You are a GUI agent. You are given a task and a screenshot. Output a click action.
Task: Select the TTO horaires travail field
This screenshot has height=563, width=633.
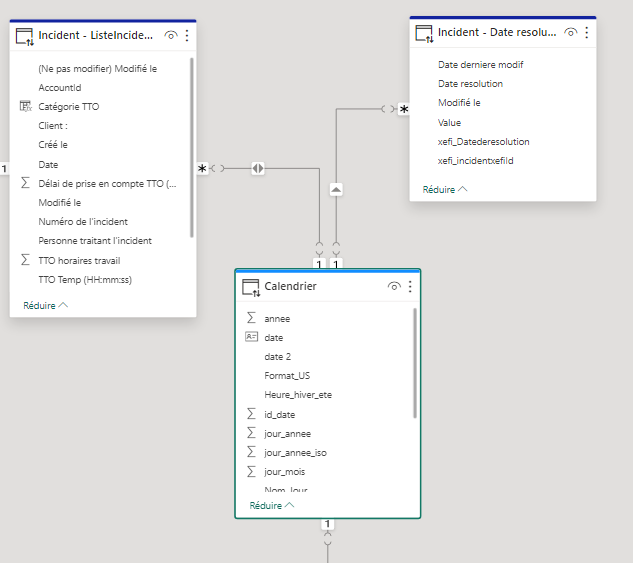click(79, 261)
